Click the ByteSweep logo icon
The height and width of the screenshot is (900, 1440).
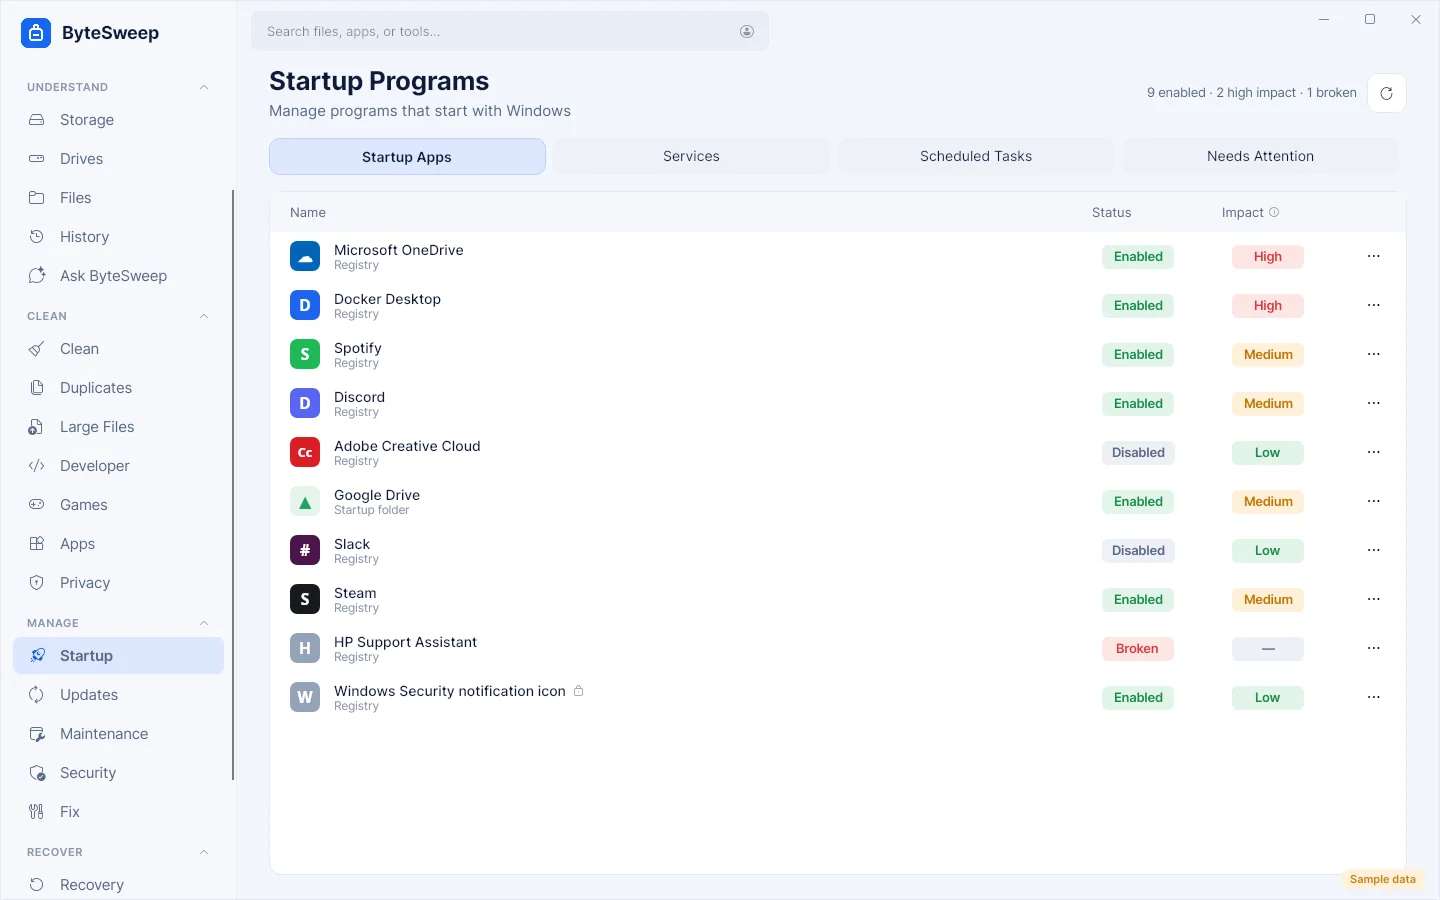click(x=36, y=33)
